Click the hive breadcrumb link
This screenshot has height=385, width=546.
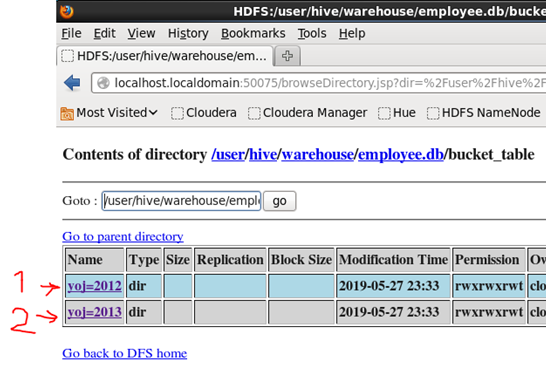pyautogui.click(x=263, y=155)
